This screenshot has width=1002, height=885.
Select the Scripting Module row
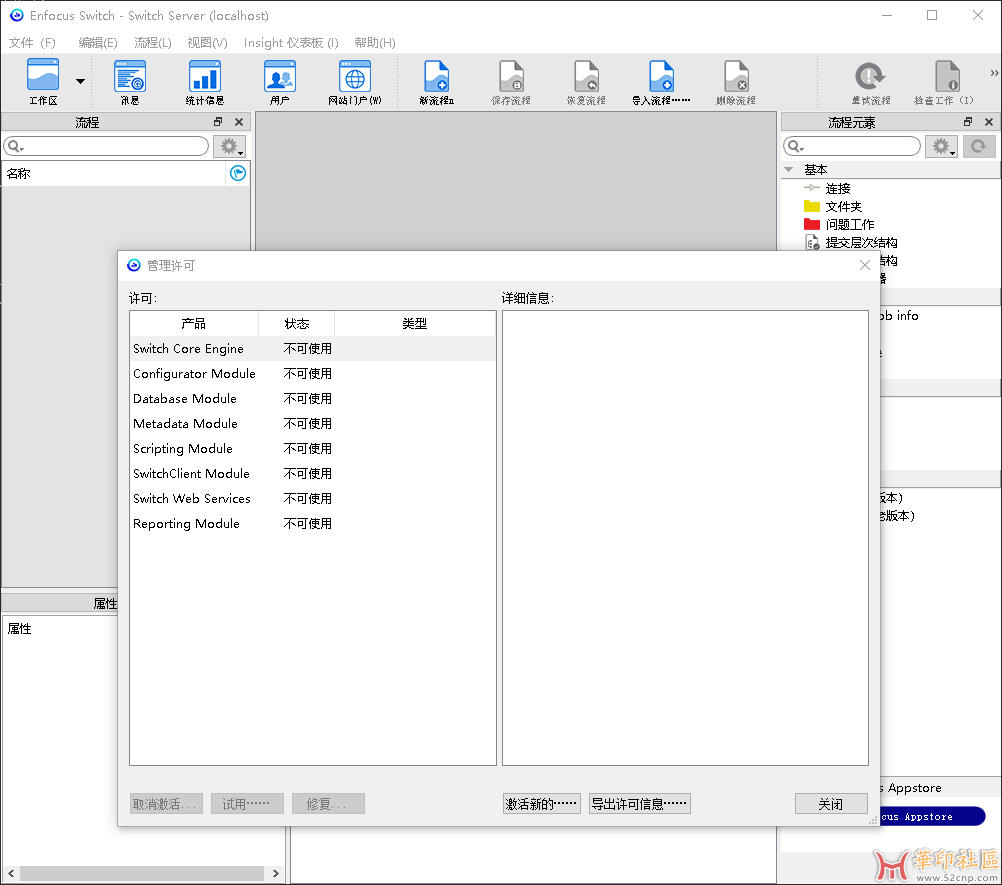click(312, 449)
